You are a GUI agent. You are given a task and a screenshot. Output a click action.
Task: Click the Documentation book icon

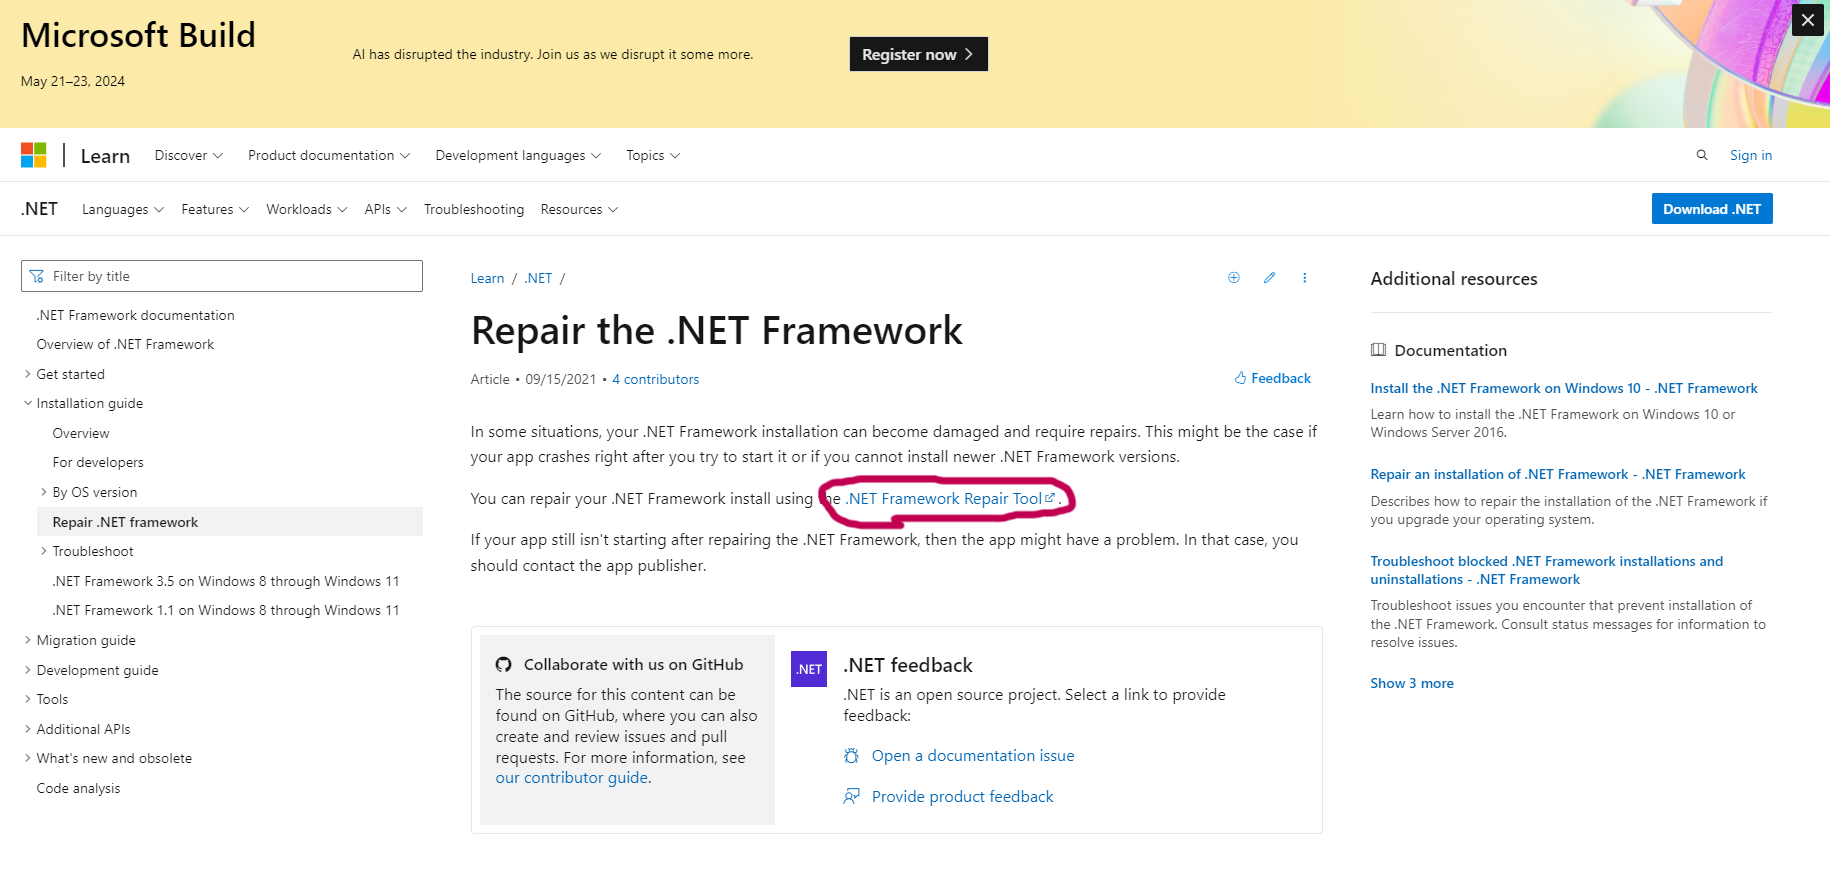coord(1378,350)
